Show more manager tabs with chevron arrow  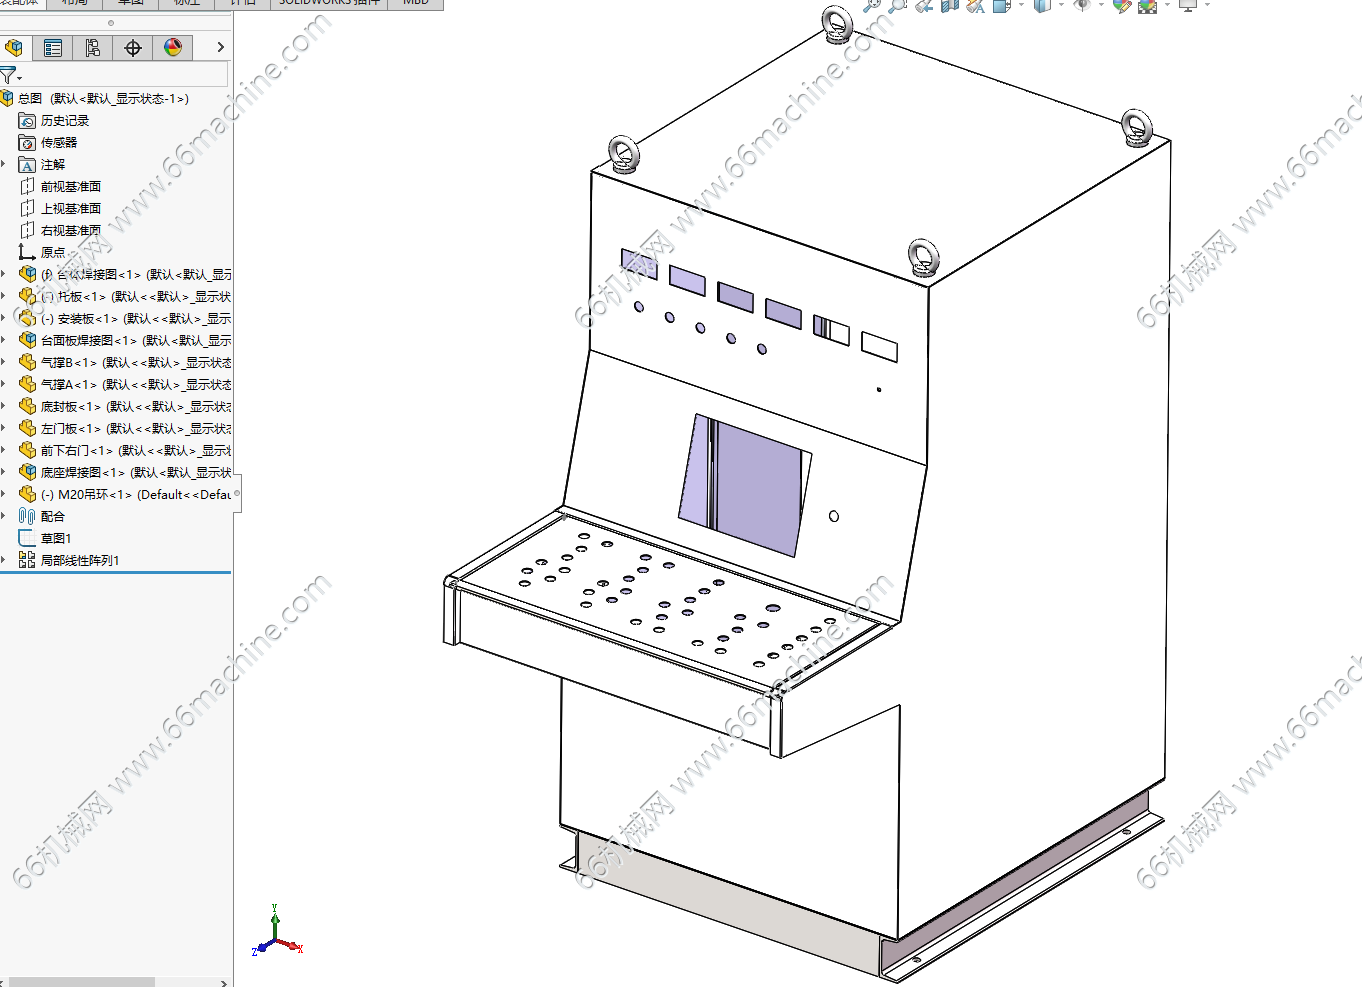tap(220, 47)
